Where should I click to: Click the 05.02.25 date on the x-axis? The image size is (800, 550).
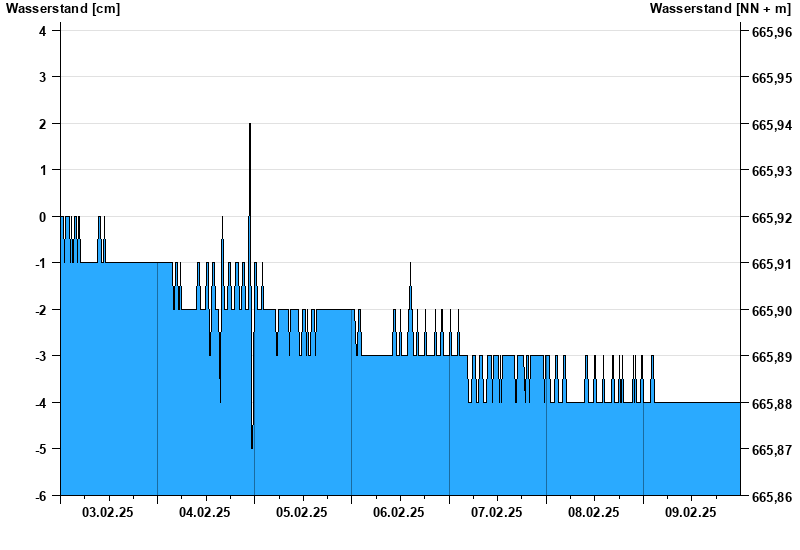click(x=302, y=513)
